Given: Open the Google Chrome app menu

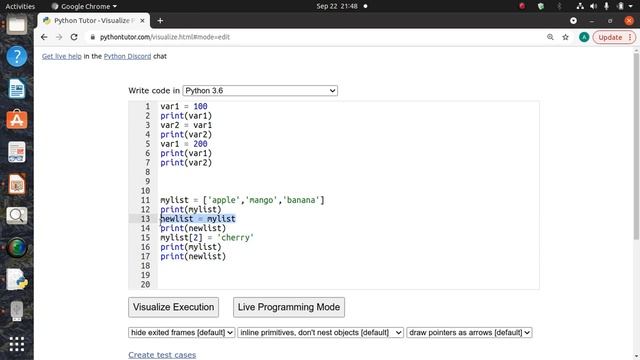Looking at the screenshot, I should pyautogui.click(x=84, y=6).
